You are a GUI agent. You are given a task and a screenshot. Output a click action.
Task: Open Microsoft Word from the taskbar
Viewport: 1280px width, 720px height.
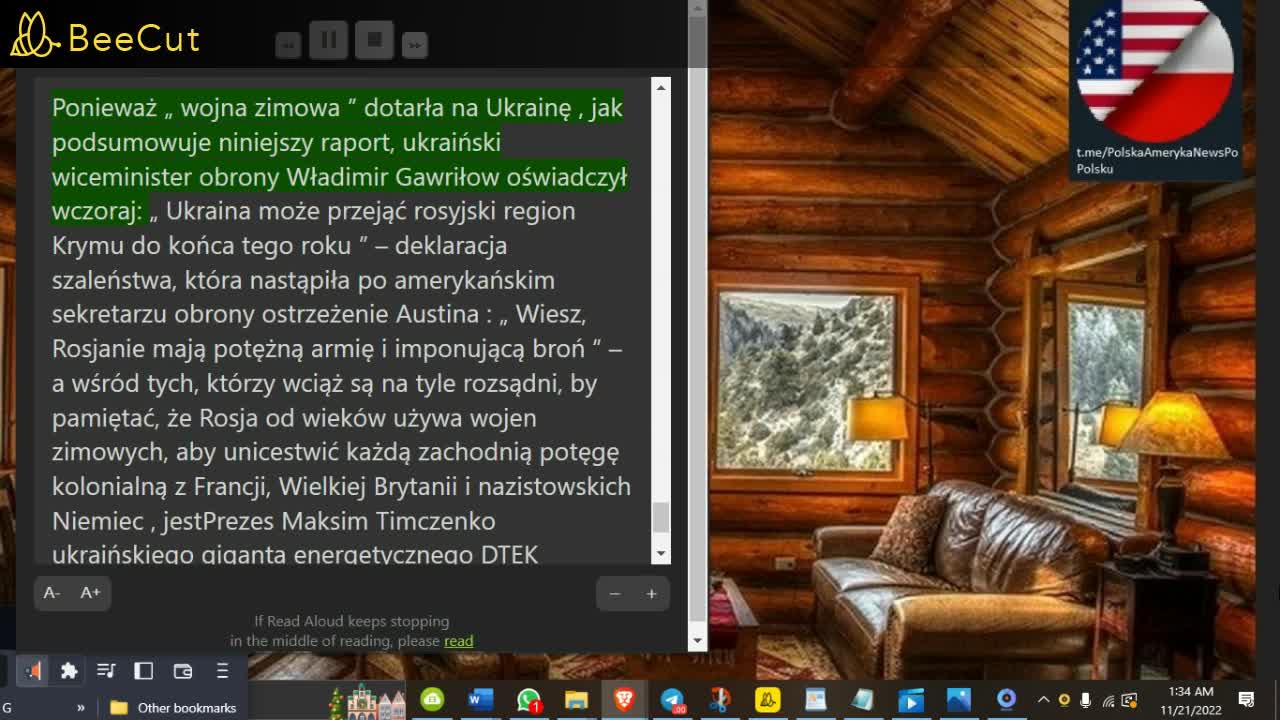point(481,700)
